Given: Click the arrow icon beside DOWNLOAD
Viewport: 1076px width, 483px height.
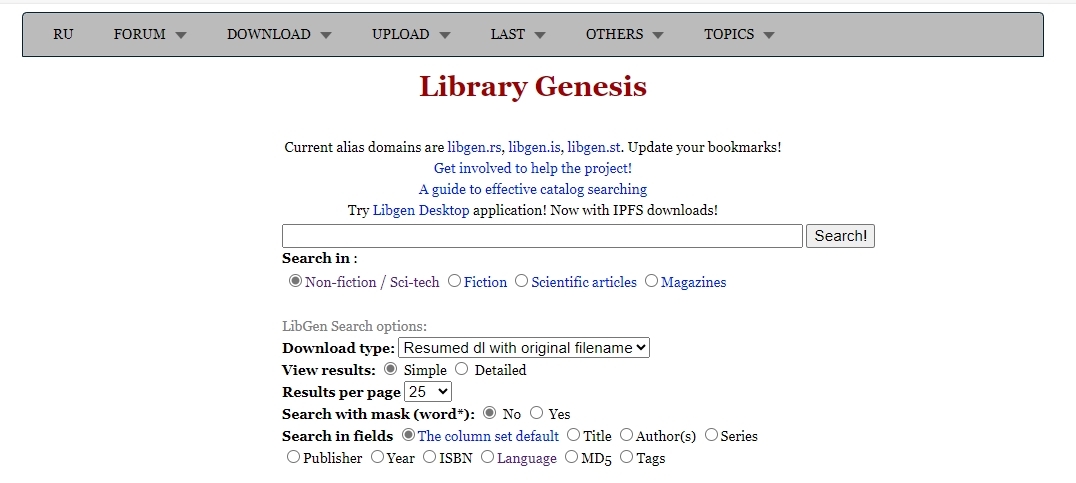Looking at the screenshot, I should [x=326, y=35].
